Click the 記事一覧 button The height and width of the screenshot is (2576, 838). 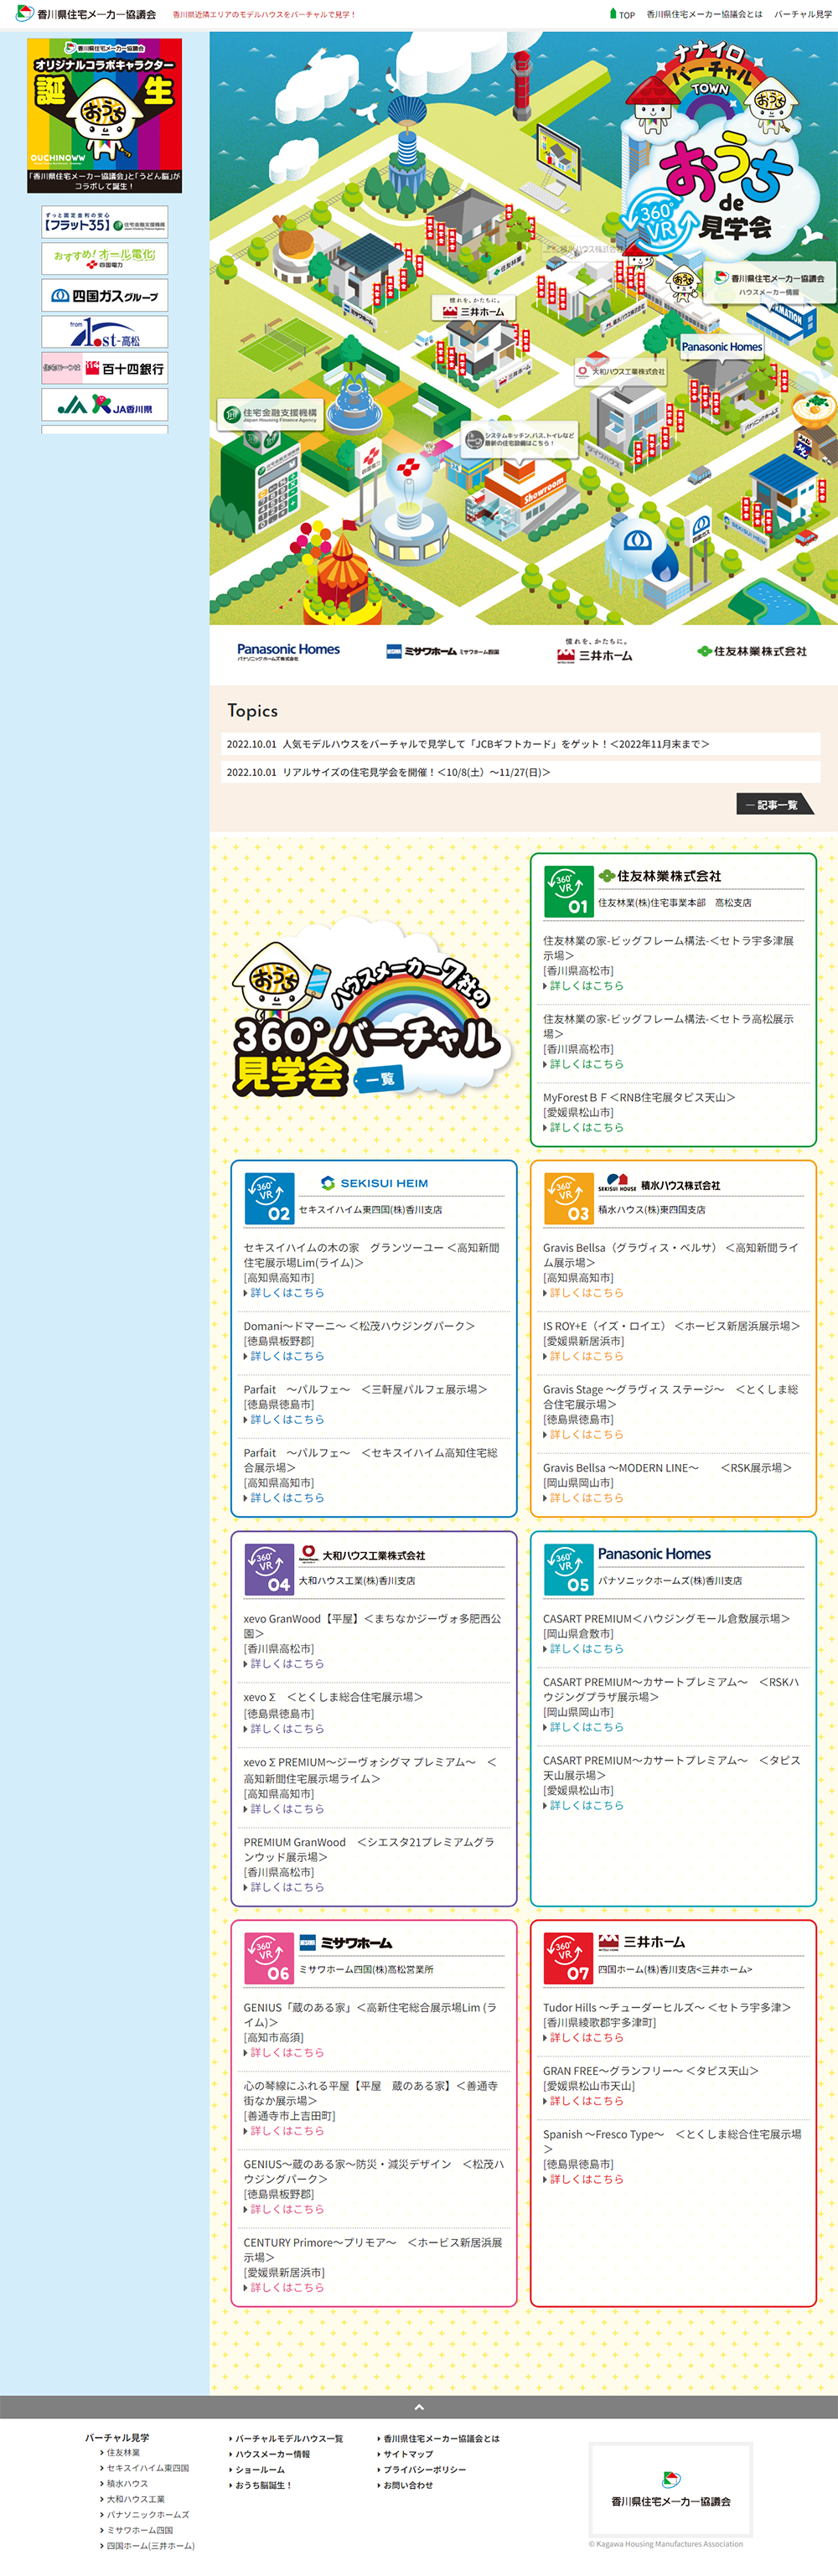pyautogui.click(x=775, y=805)
